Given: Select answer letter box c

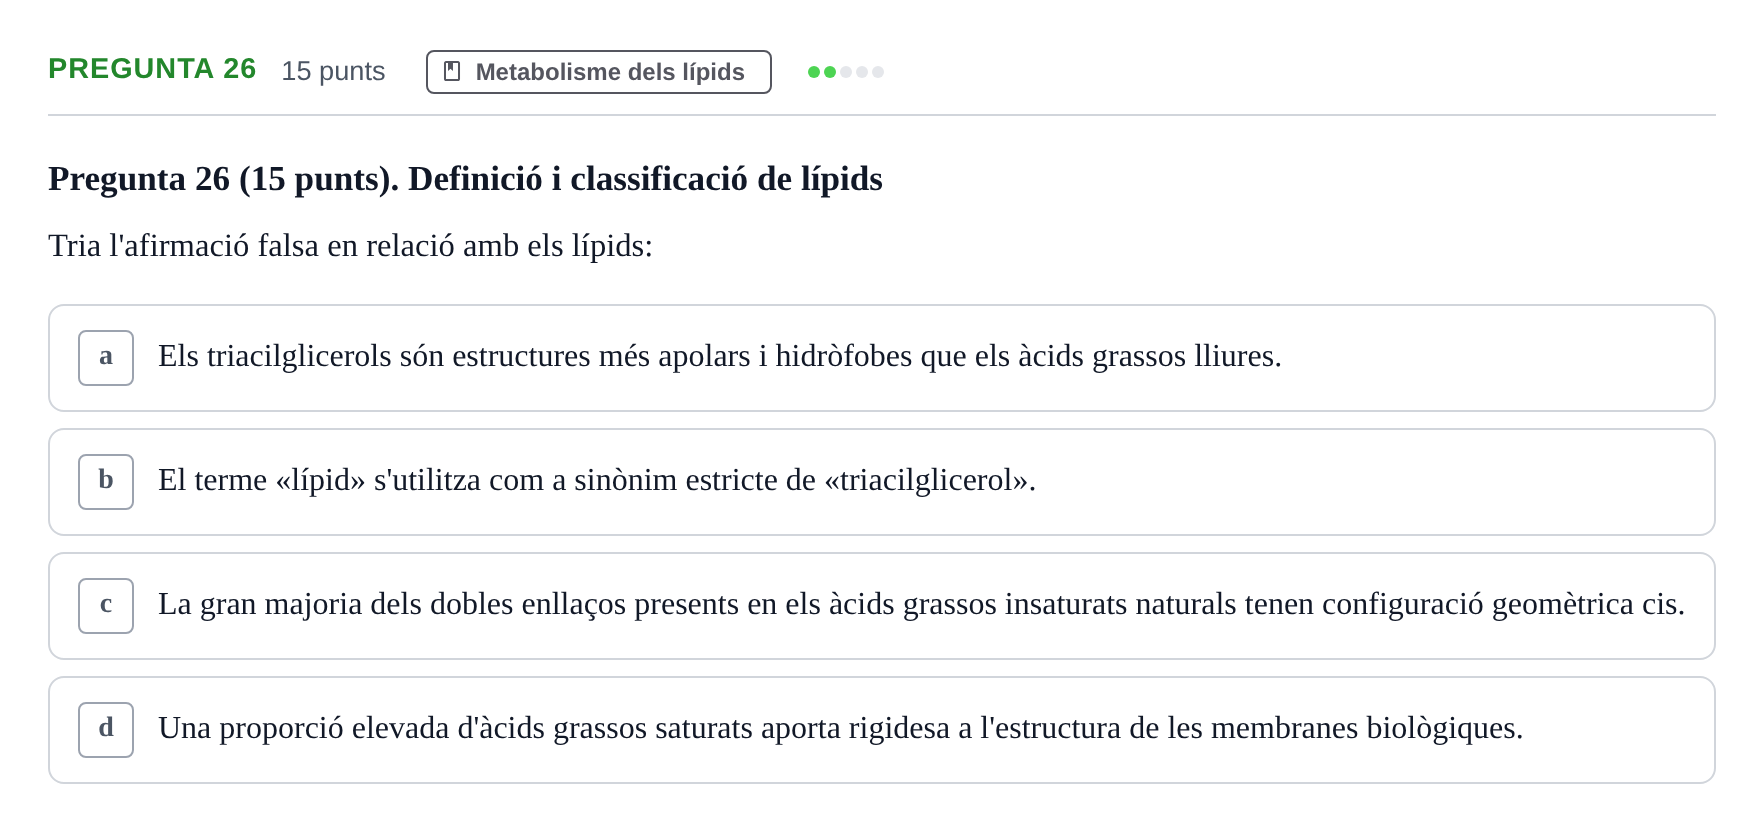Looking at the screenshot, I should (106, 606).
